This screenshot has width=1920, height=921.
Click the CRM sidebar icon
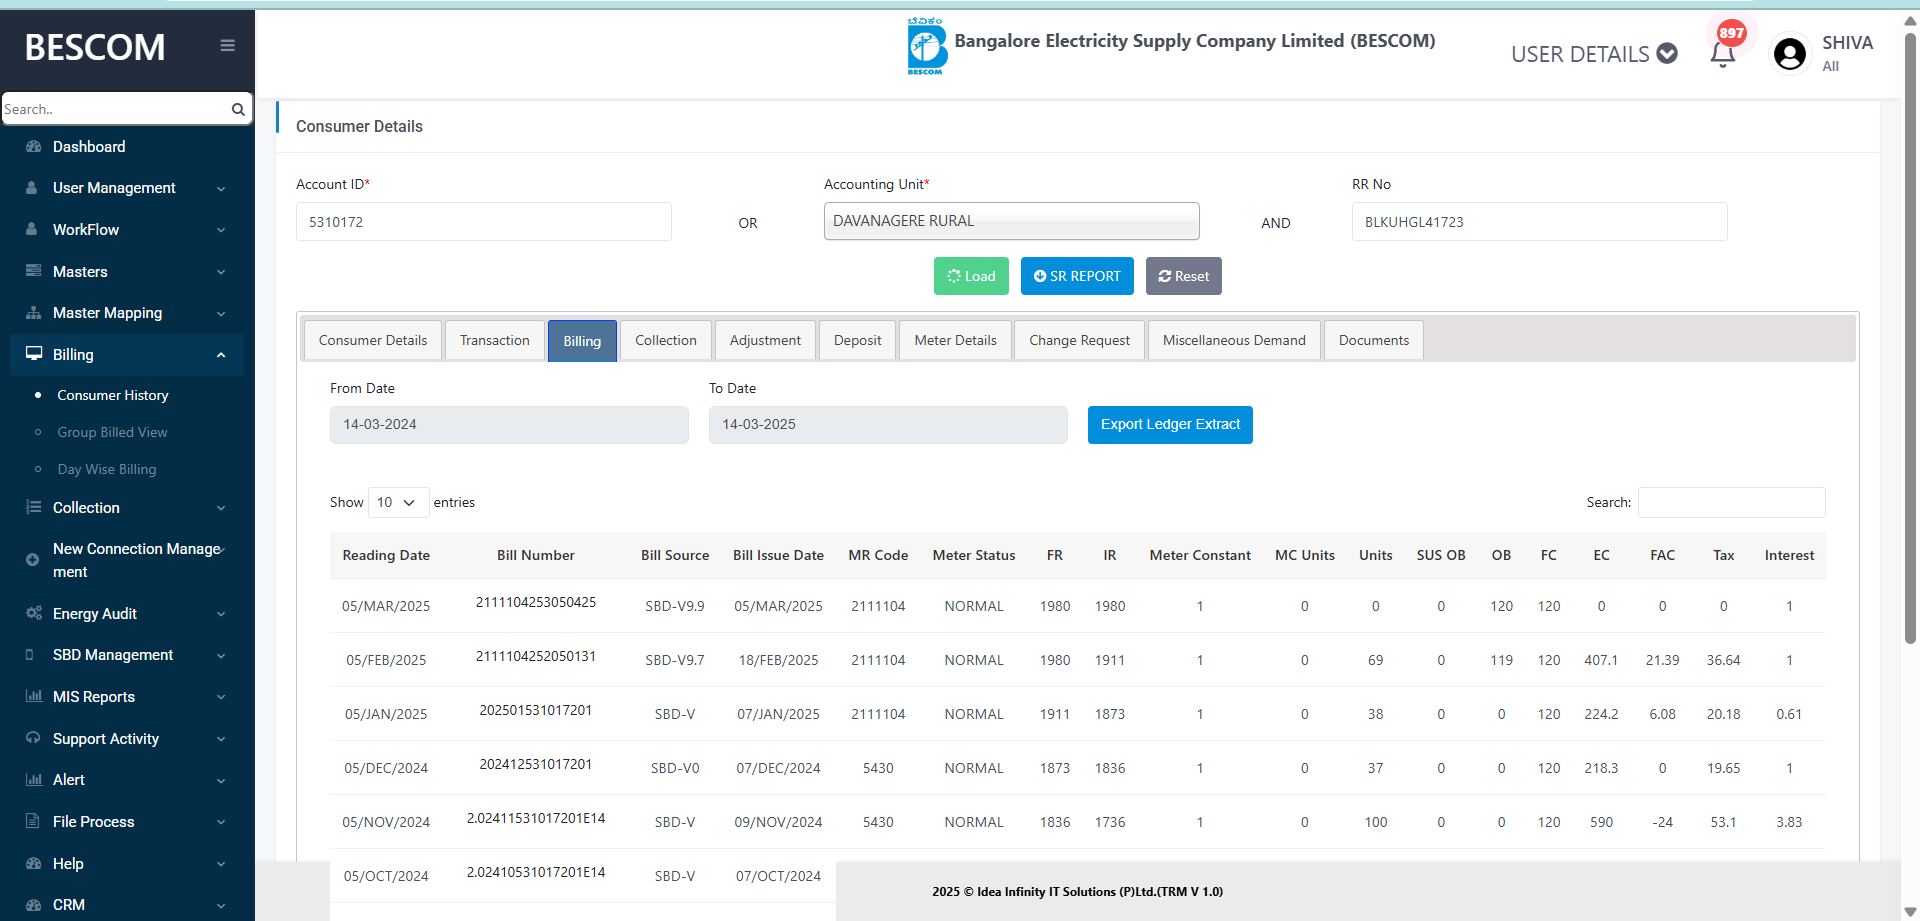[x=33, y=904]
